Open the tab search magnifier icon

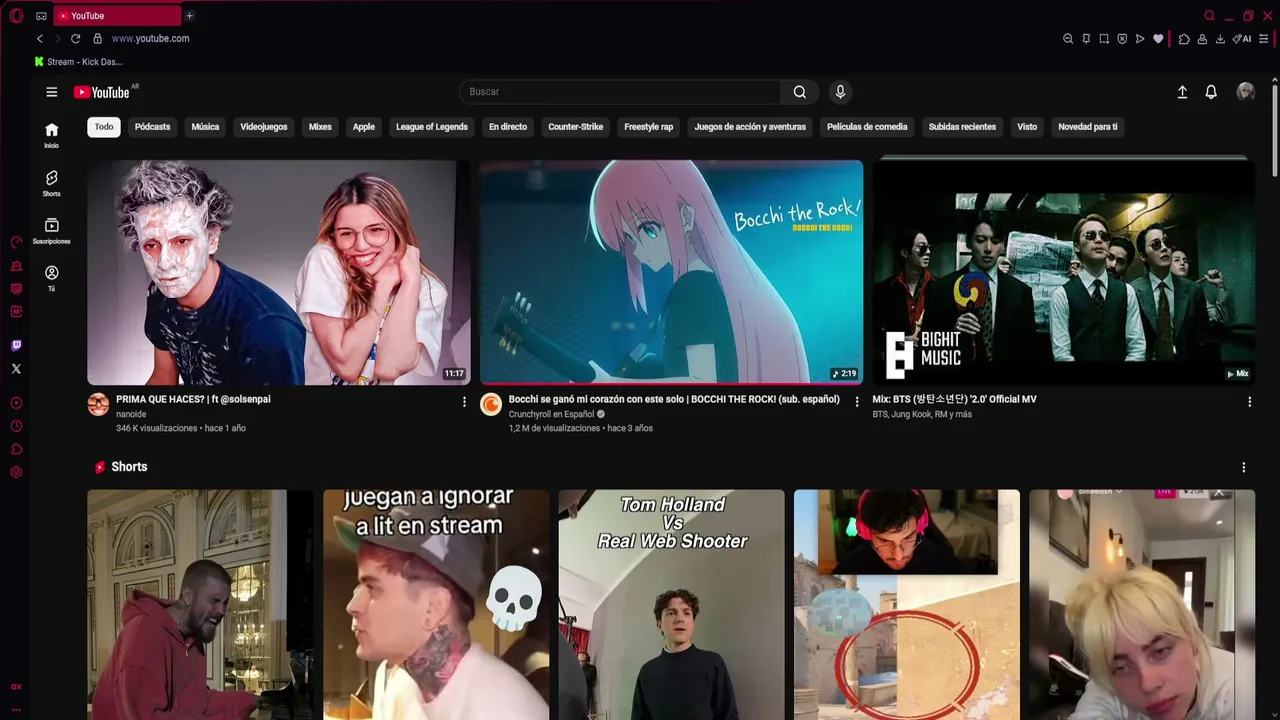point(1209,16)
